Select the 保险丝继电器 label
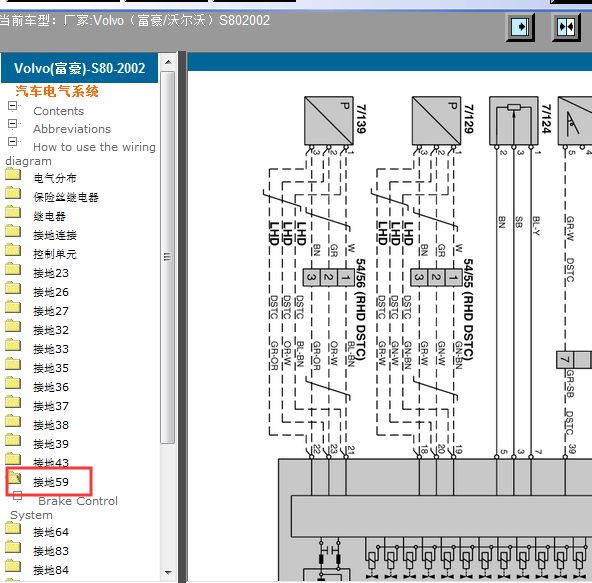Screen dimensions: 592x583 coord(66,197)
